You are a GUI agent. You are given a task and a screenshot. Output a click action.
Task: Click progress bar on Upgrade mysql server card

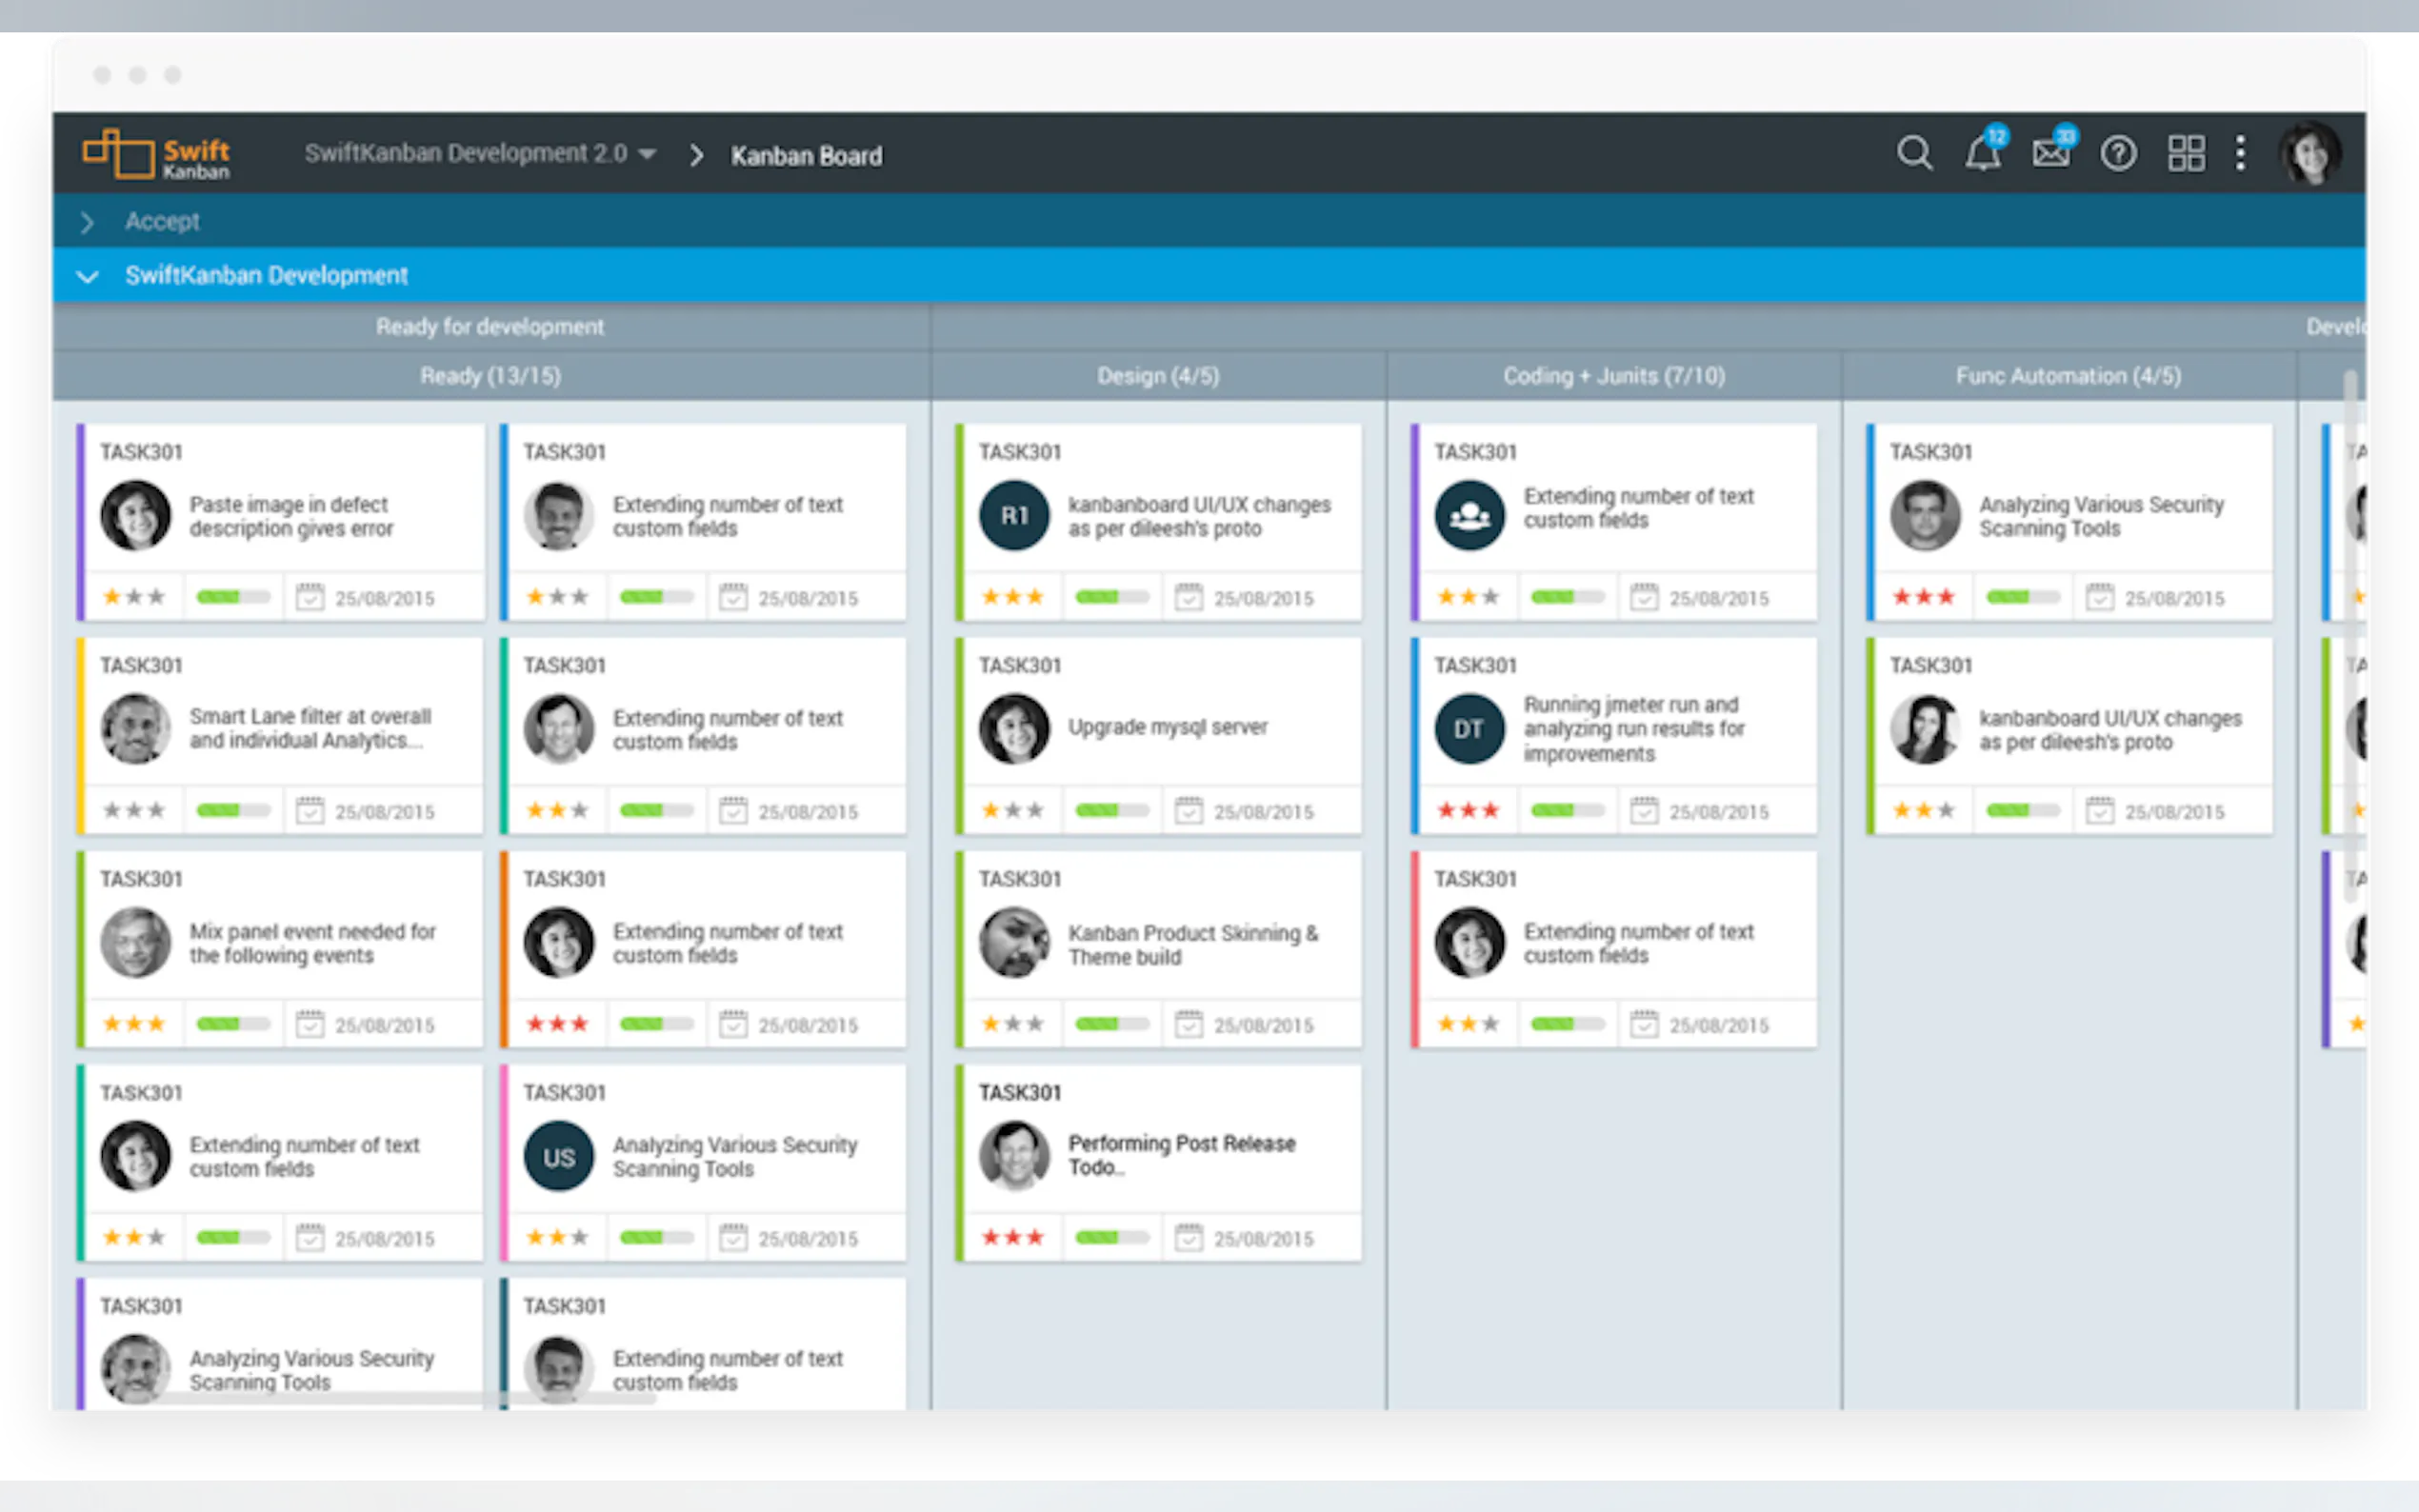point(1111,811)
